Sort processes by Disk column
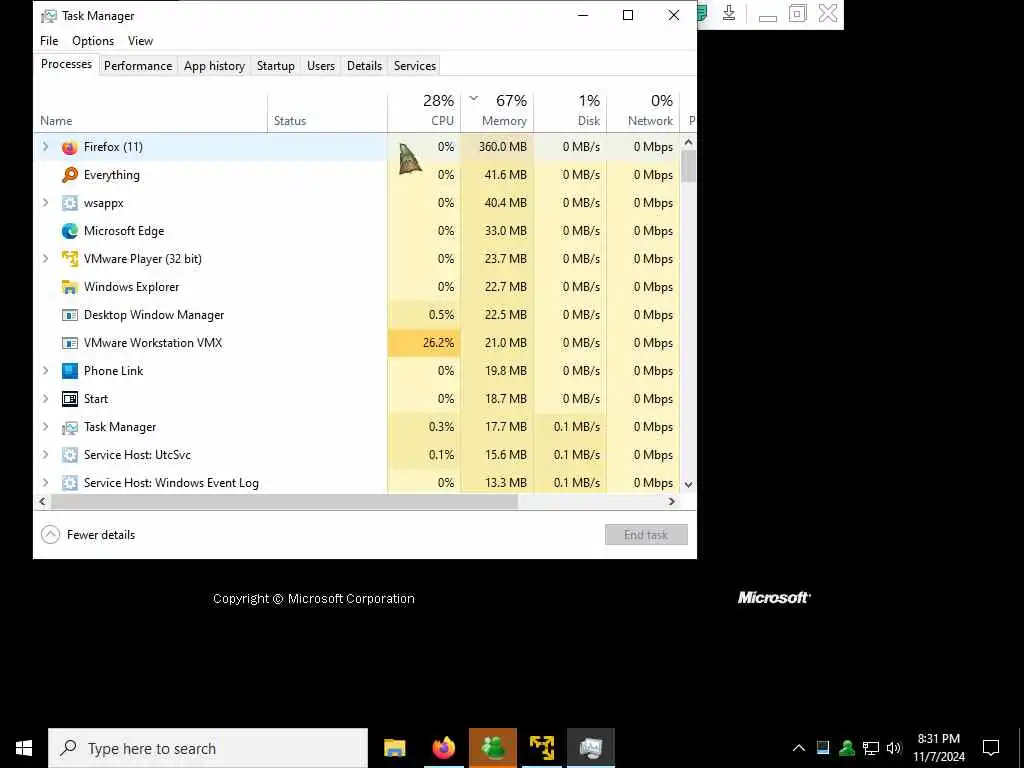The image size is (1024, 768). point(570,113)
